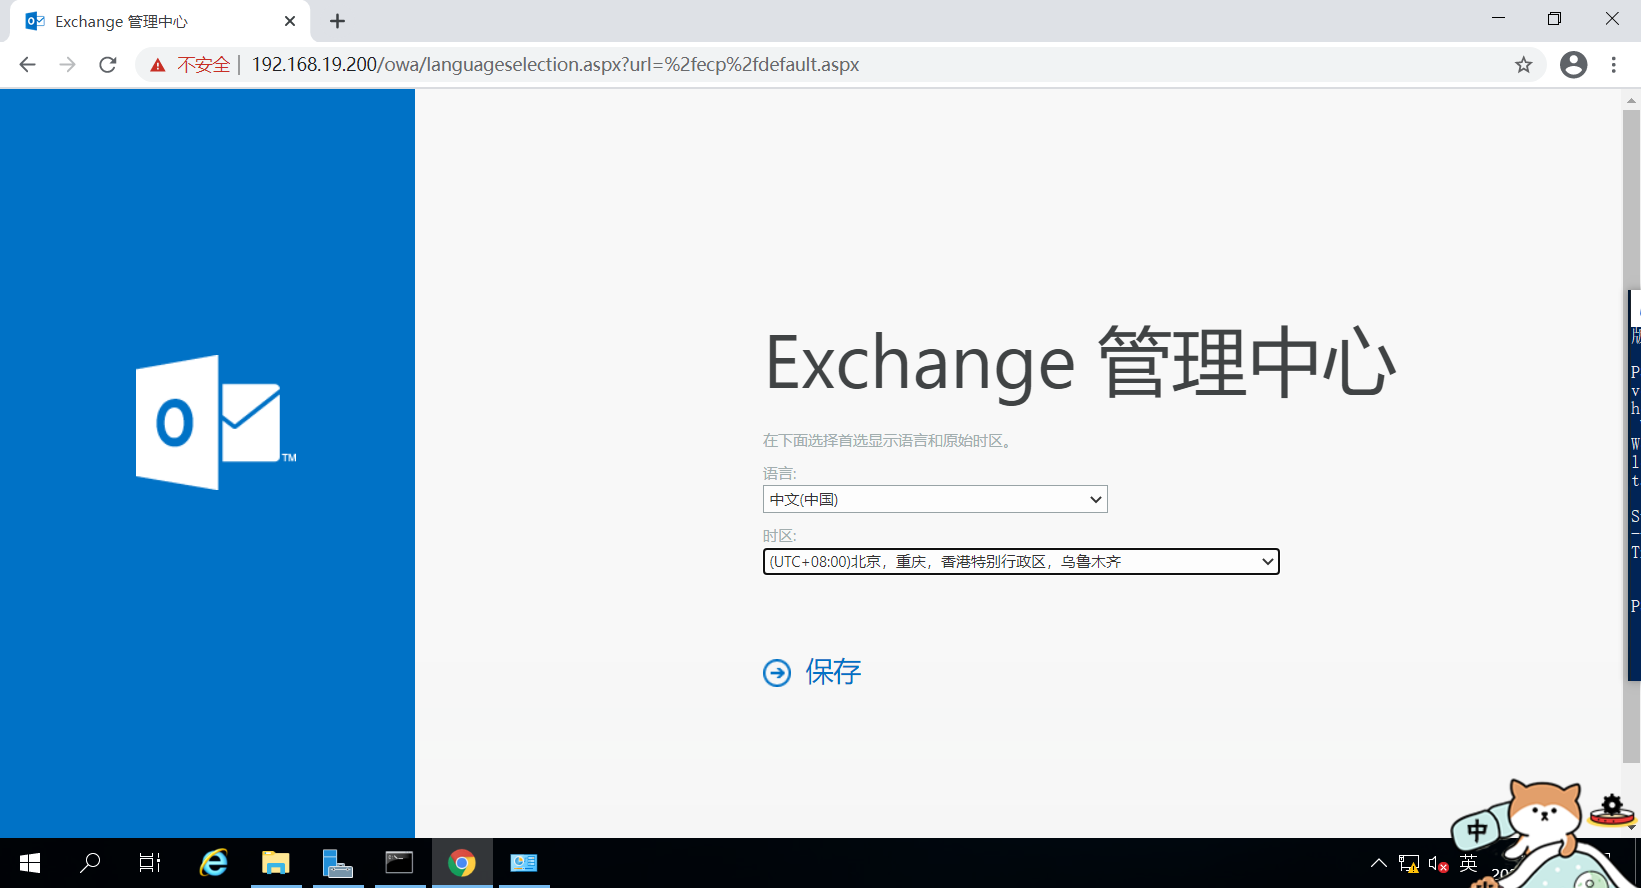Open Task View on the taskbar
The height and width of the screenshot is (888, 1641).
pos(150,863)
